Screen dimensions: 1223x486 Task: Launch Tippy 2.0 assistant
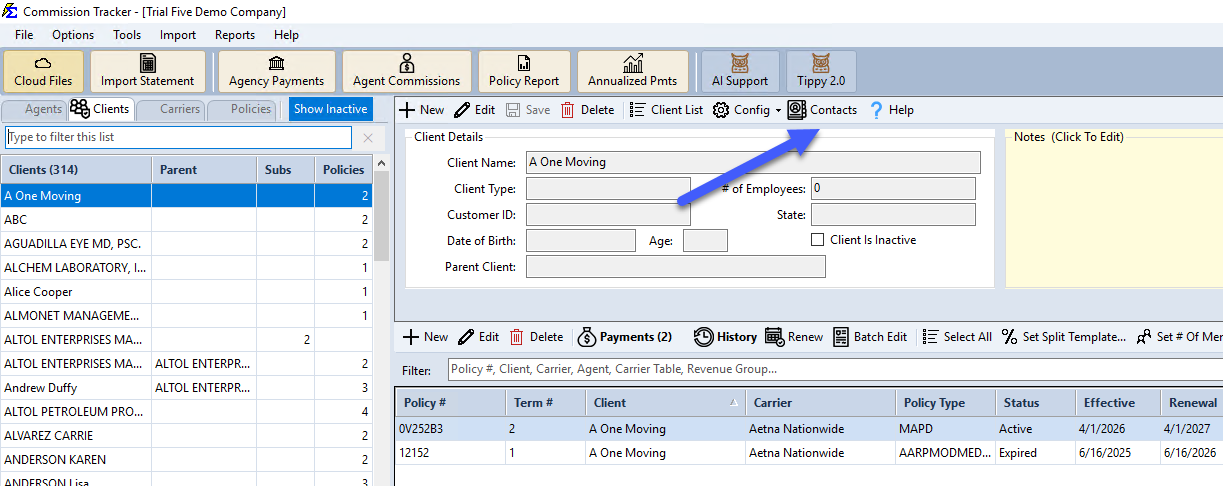tap(821, 71)
